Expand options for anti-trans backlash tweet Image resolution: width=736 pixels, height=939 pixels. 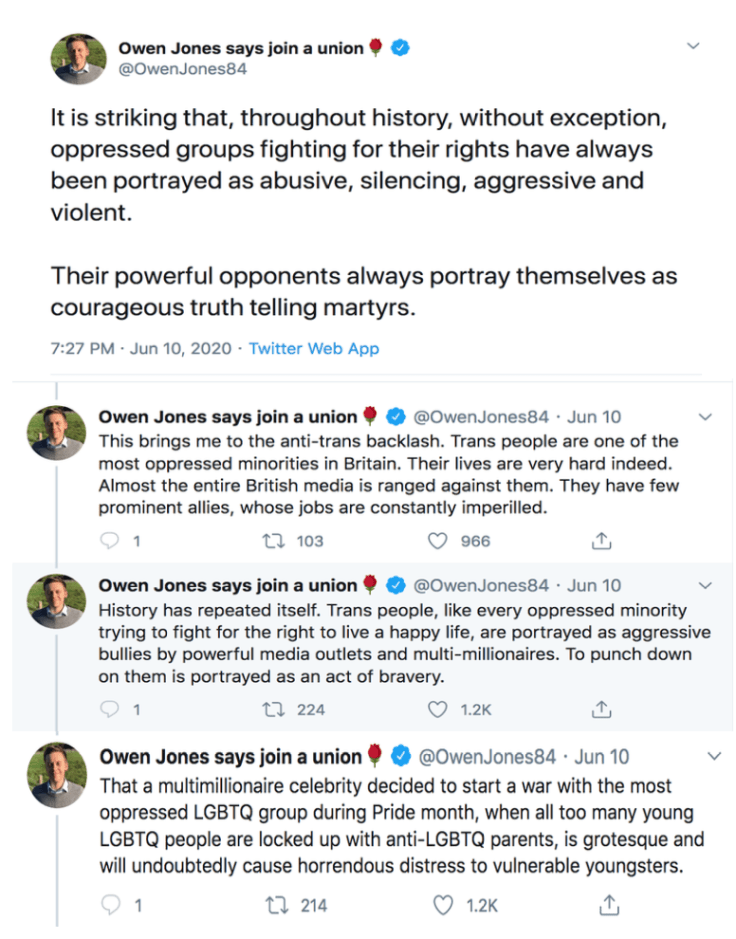705,417
